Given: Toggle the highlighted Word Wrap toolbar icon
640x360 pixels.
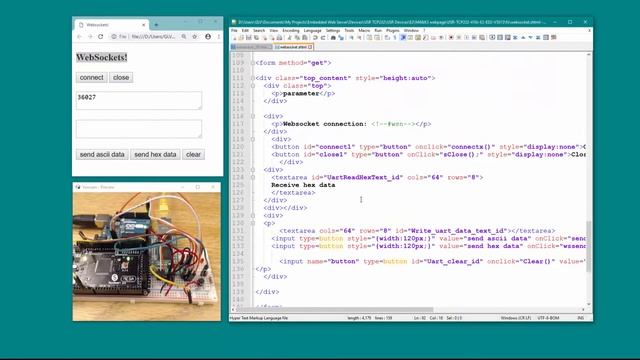Looking at the screenshot, I should [403, 38].
